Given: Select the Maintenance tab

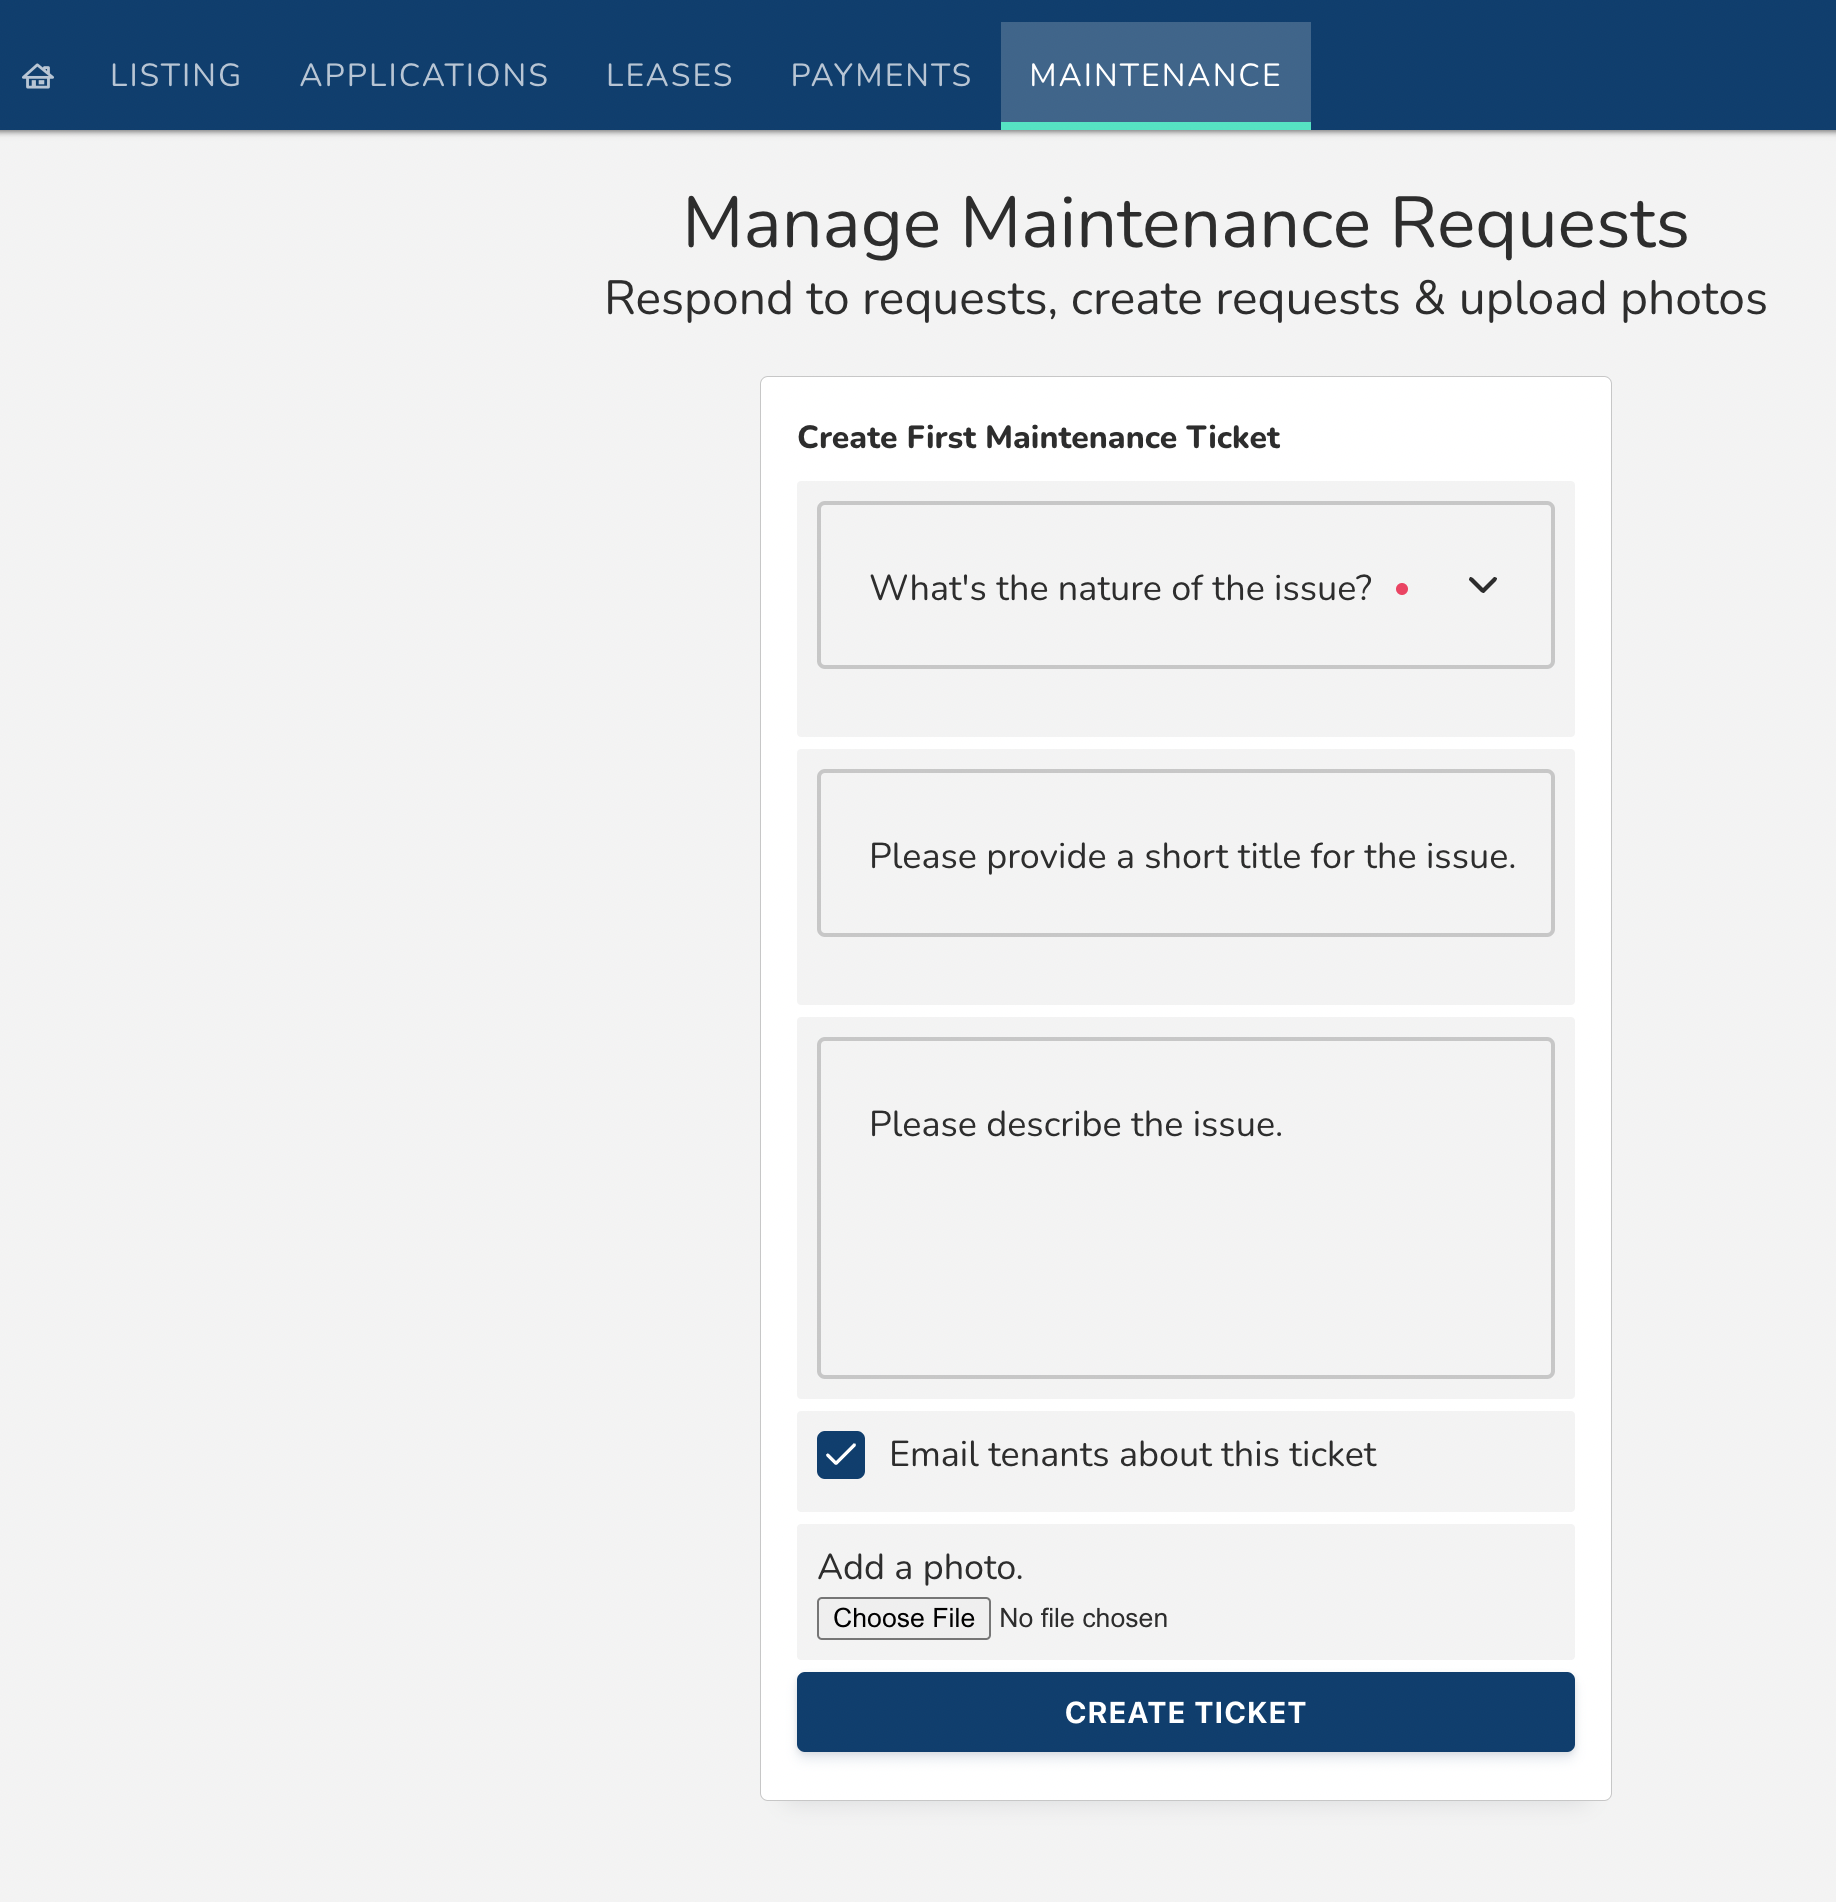Looking at the screenshot, I should [x=1155, y=76].
